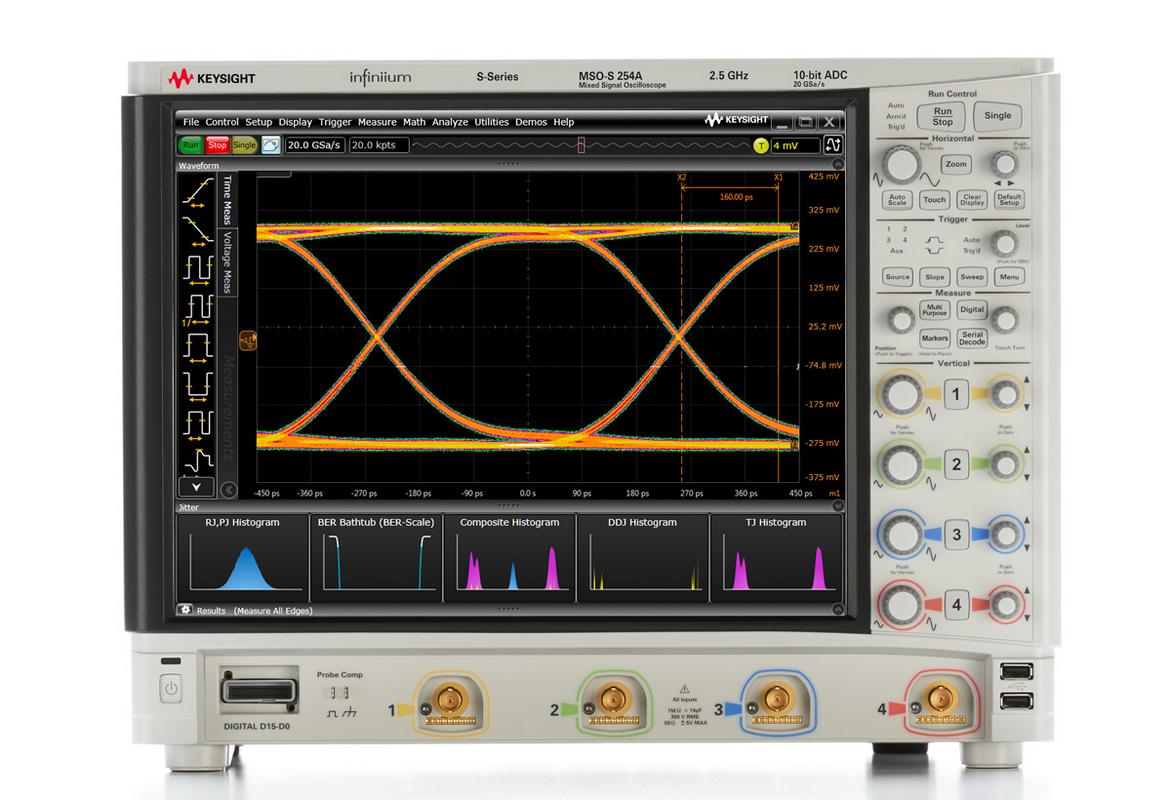Click the Serial Decode key

pyautogui.click(x=972, y=338)
